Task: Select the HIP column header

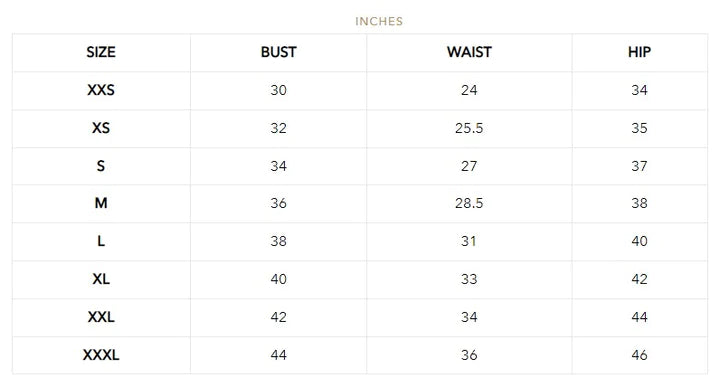Action: point(639,52)
